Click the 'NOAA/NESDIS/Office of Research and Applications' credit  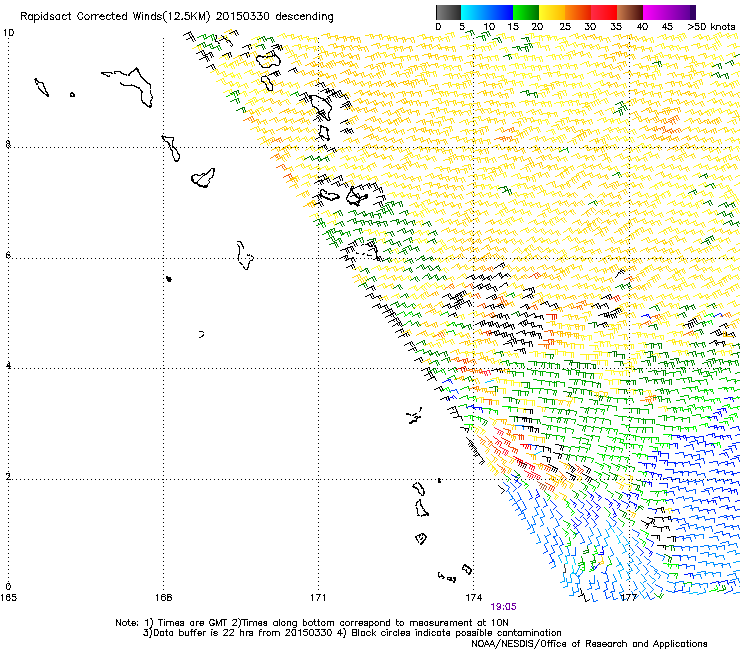coord(589,643)
